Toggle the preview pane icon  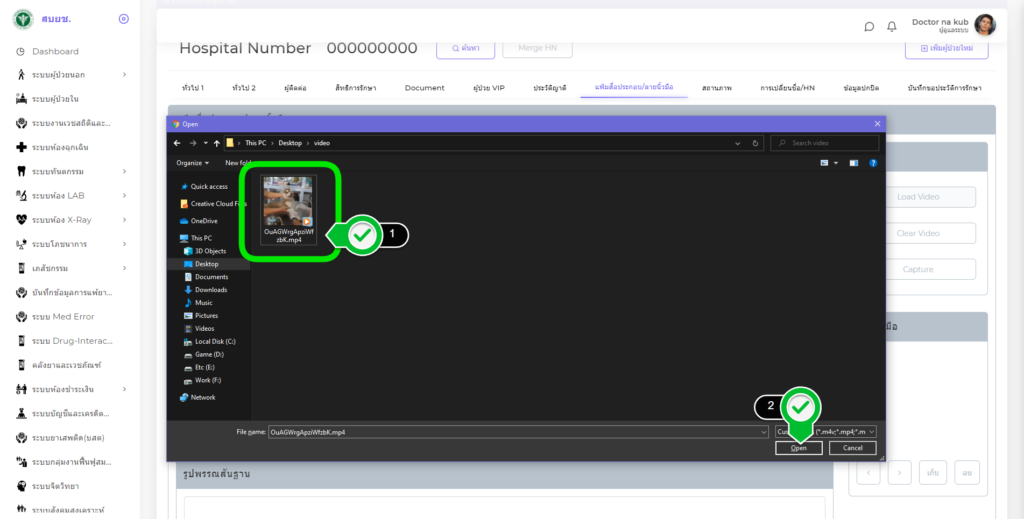click(x=854, y=163)
